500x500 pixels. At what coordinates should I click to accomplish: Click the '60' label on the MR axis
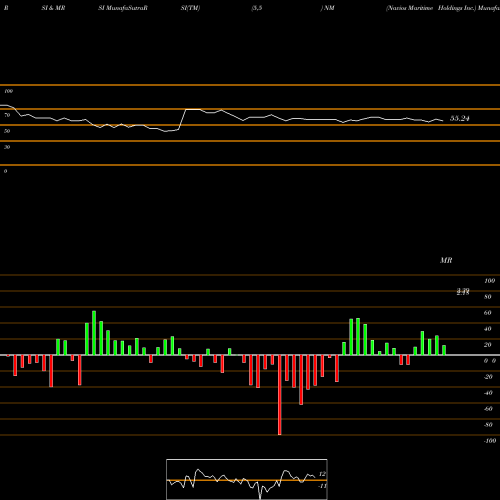pyautogui.click(x=488, y=313)
